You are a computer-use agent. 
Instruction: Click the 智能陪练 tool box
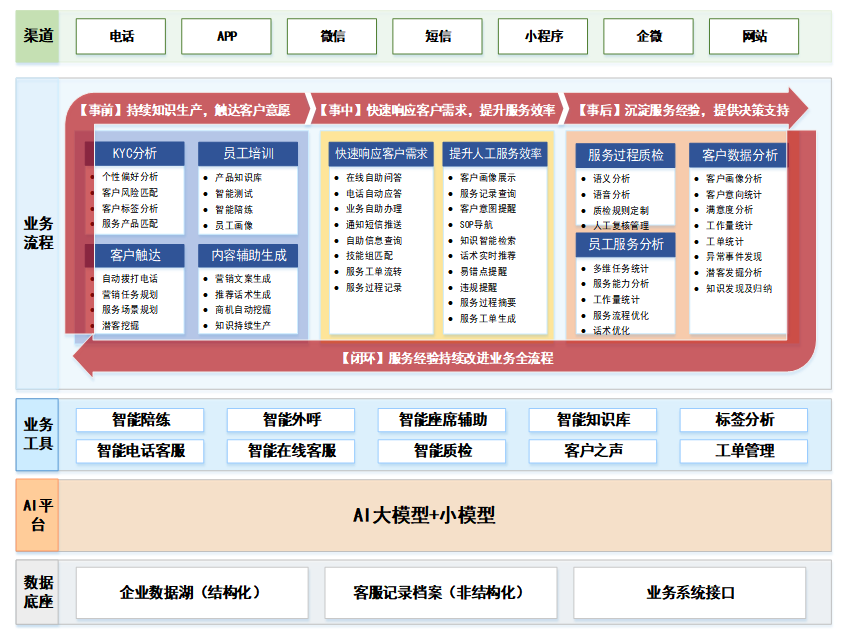coord(140,420)
